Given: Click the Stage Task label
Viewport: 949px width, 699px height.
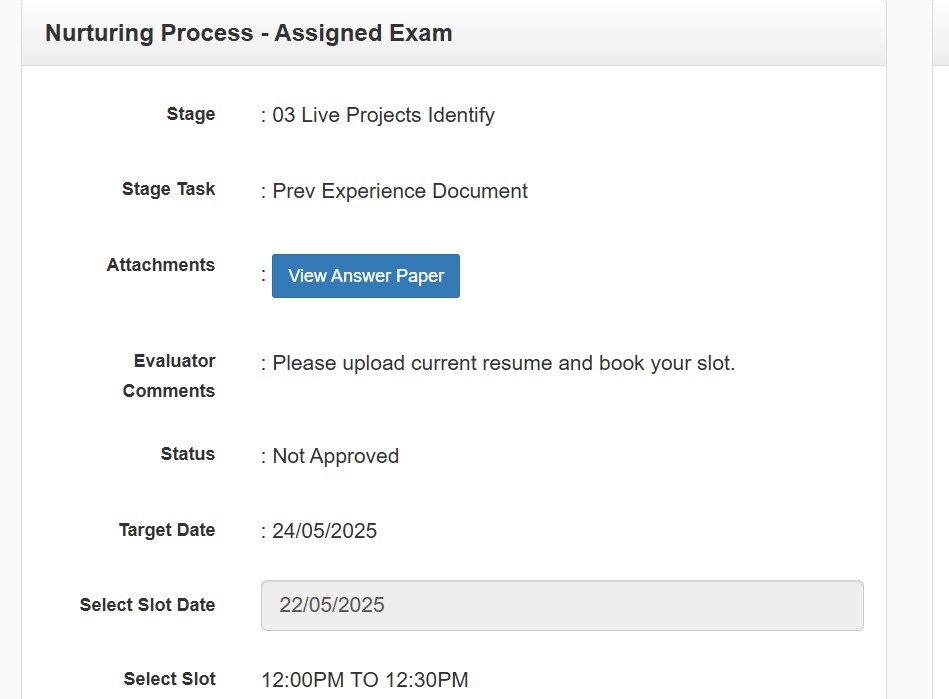Looking at the screenshot, I should (x=168, y=189).
